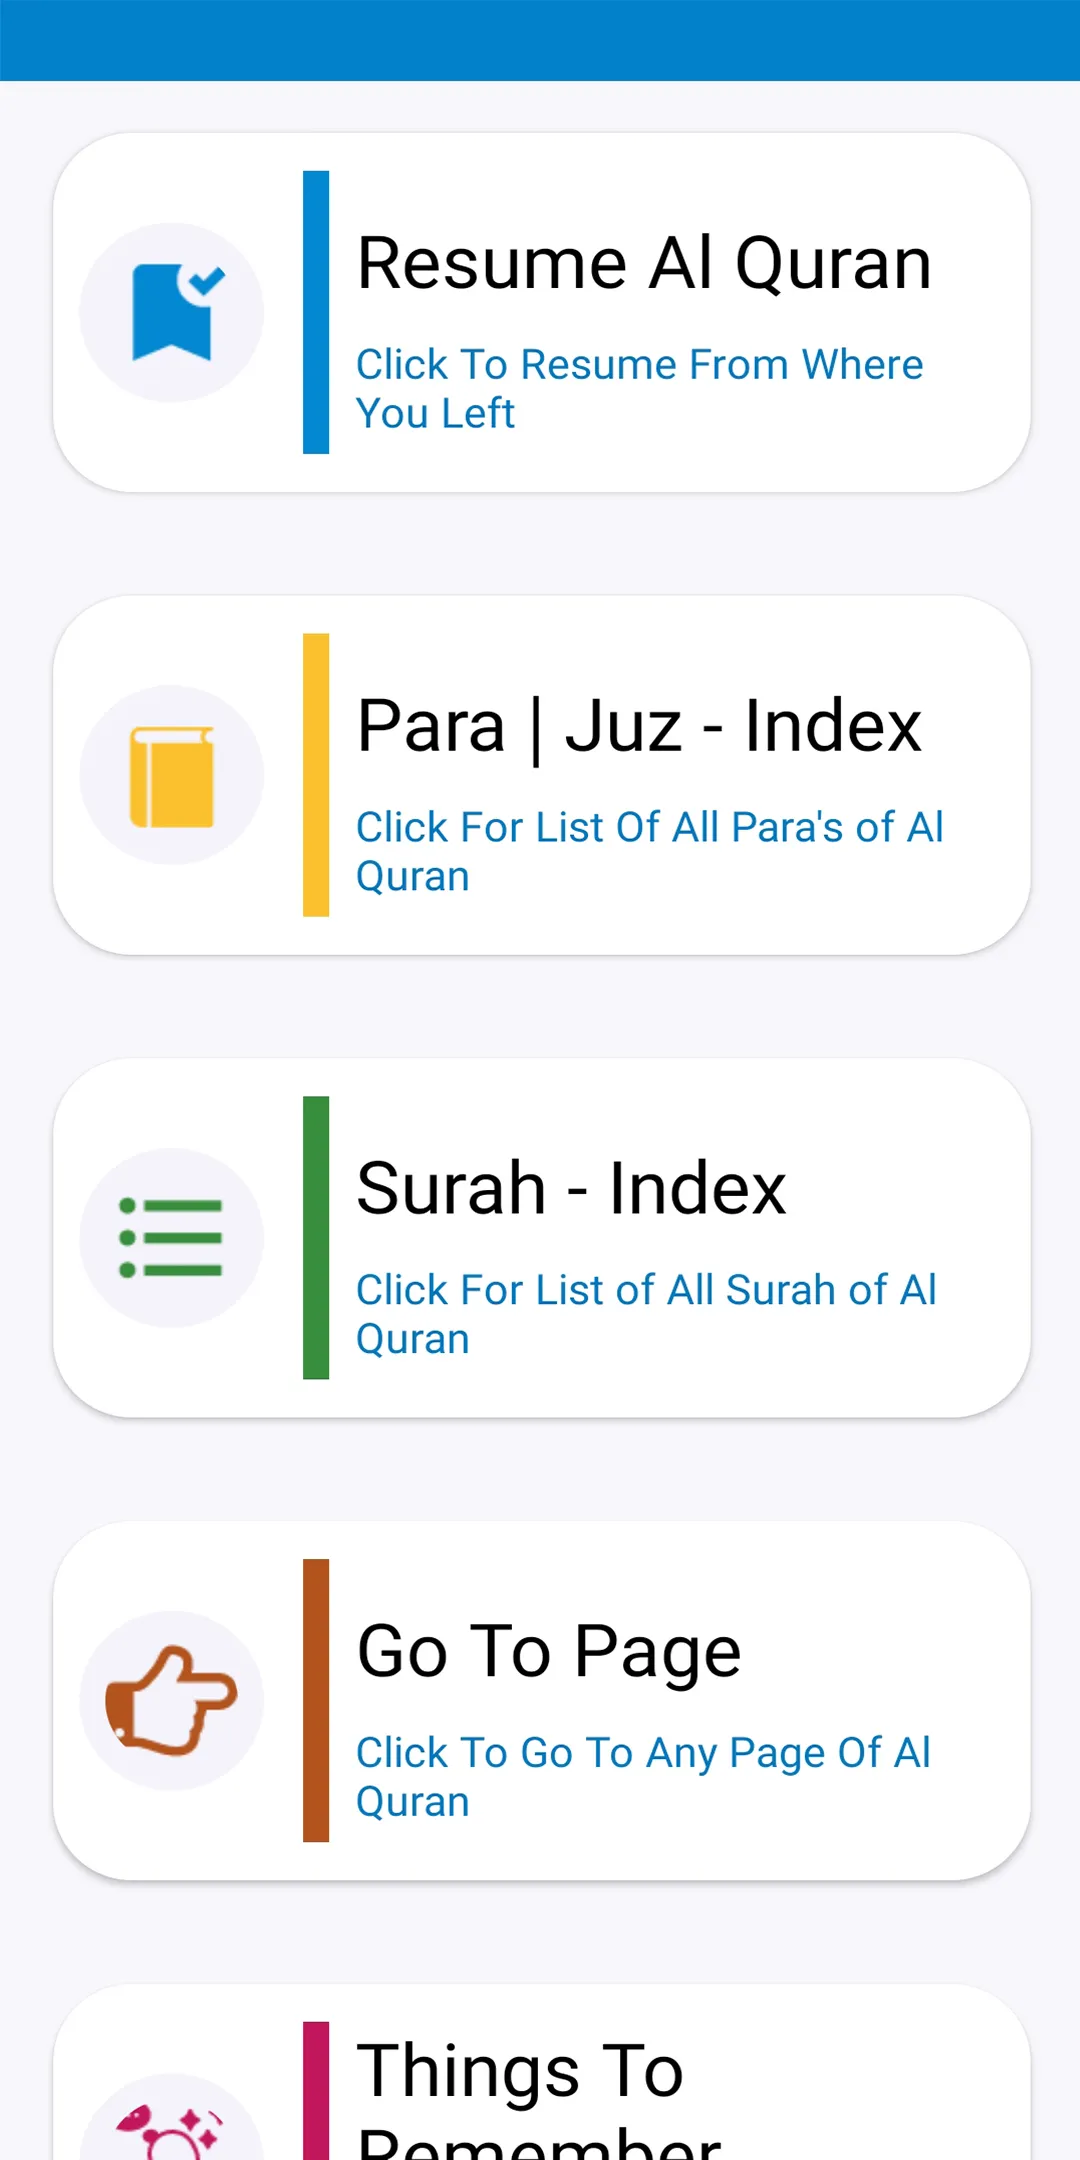The width and height of the screenshot is (1080, 2160).
Task: Tap the yellow book Para icon
Action: 172,776
